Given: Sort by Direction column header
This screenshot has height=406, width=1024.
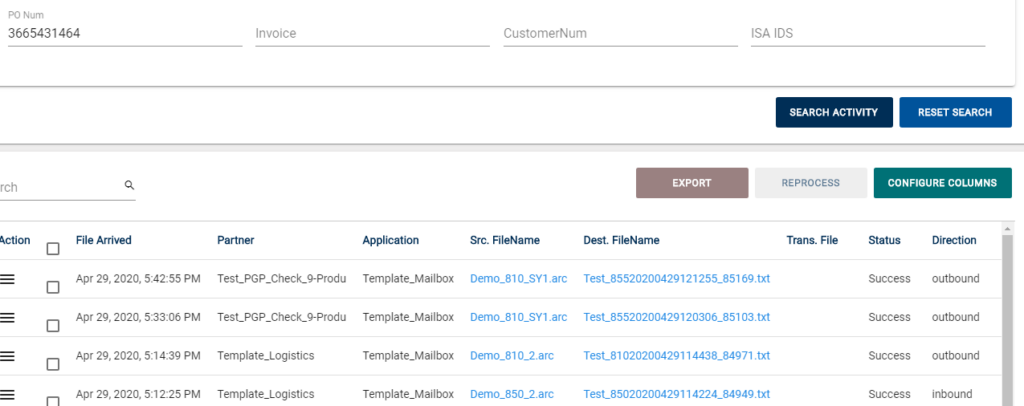Looking at the screenshot, I should click(x=954, y=240).
